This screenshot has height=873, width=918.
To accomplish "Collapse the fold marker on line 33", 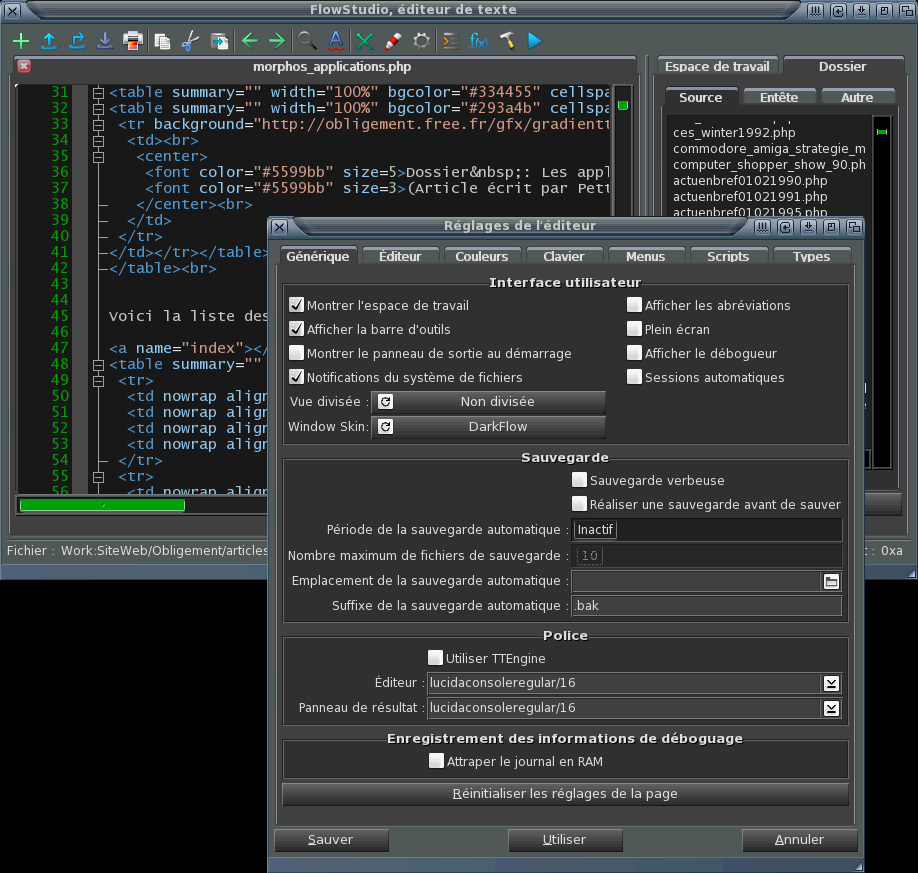I will (x=98, y=125).
